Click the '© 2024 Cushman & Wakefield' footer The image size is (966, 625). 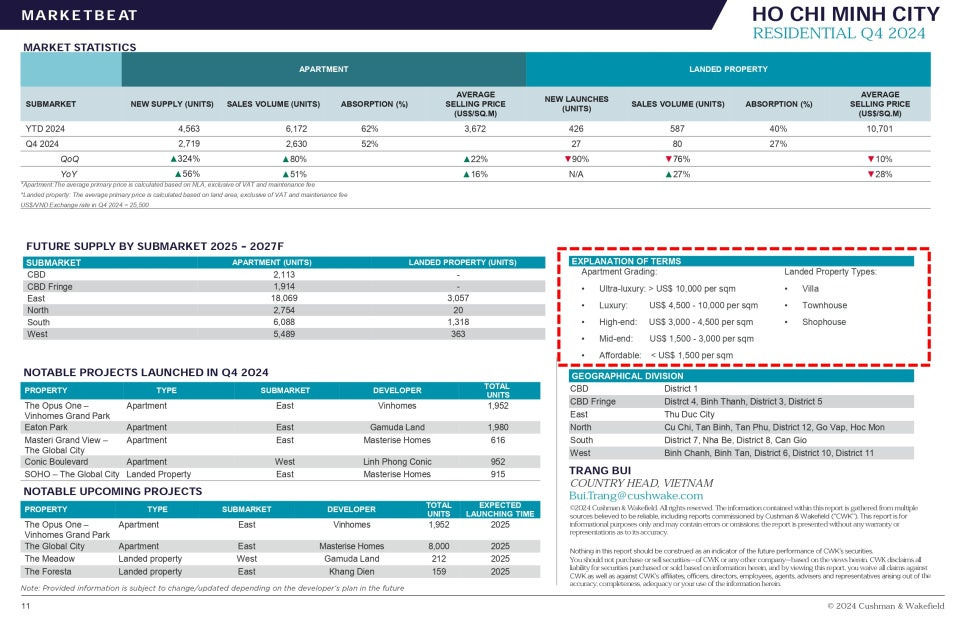tap(885, 606)
